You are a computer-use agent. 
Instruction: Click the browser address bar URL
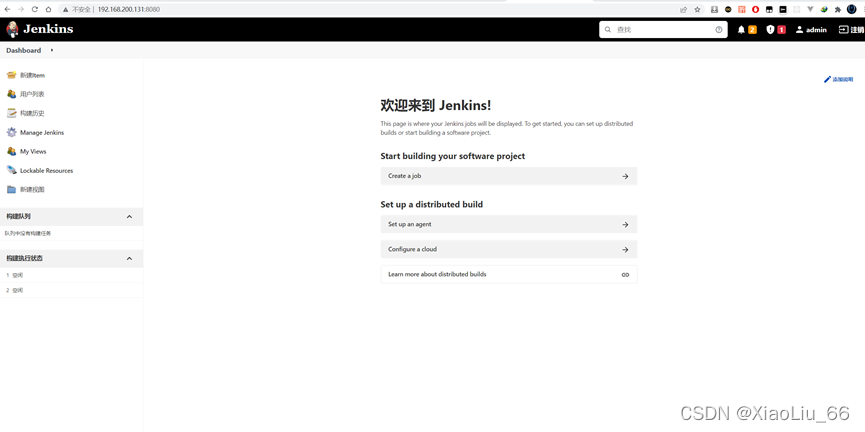[x=129, y=9]
